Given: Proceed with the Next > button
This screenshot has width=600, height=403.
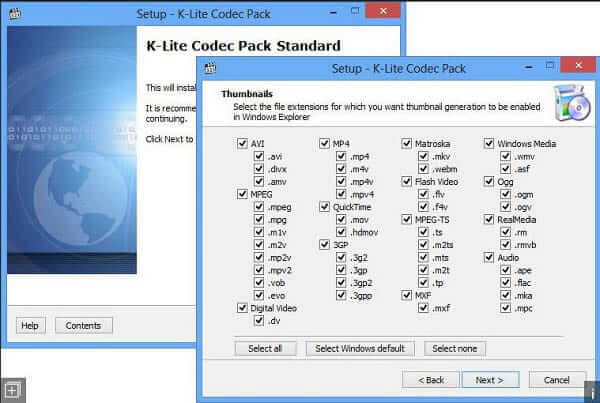Looking at the screenshot, I should click(490, 380).
